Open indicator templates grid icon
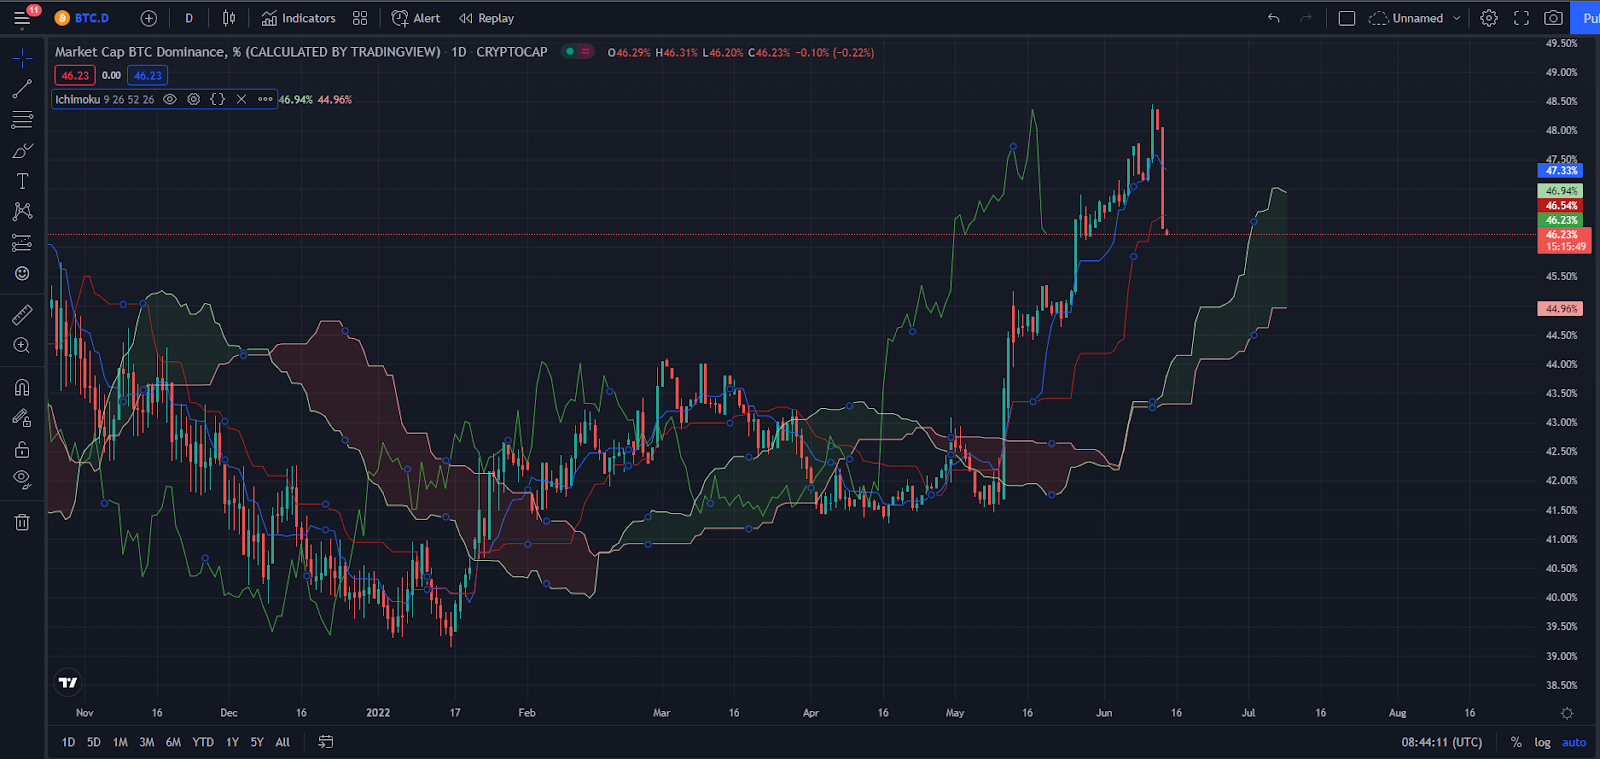Screen dimensions: 1600x759 [360, 18]
